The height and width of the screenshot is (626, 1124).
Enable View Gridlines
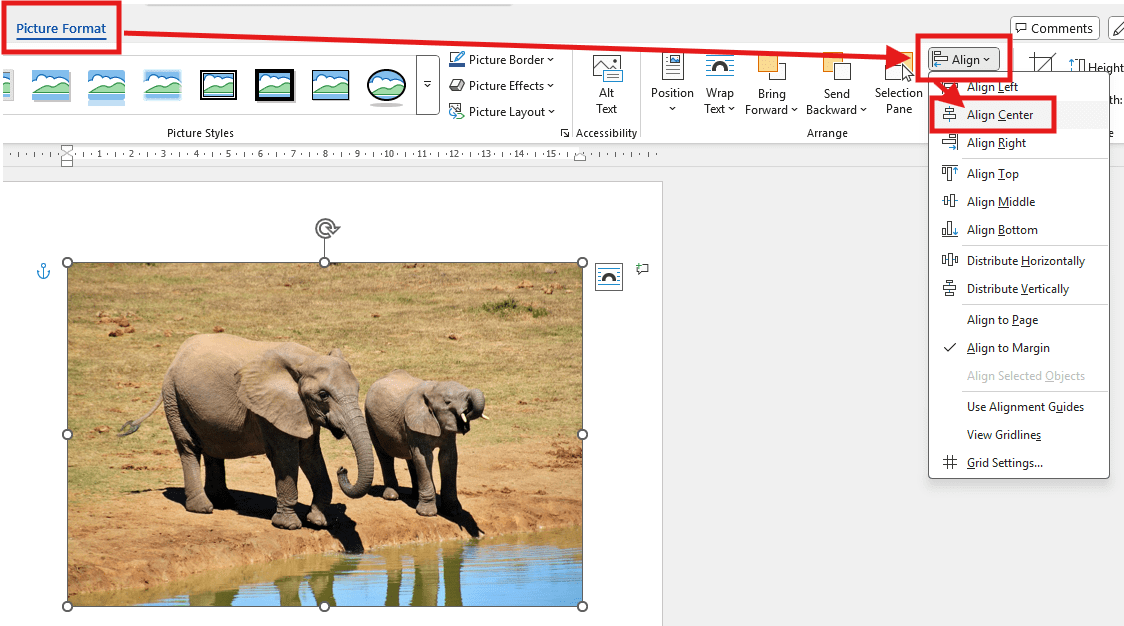point(1003,434)
